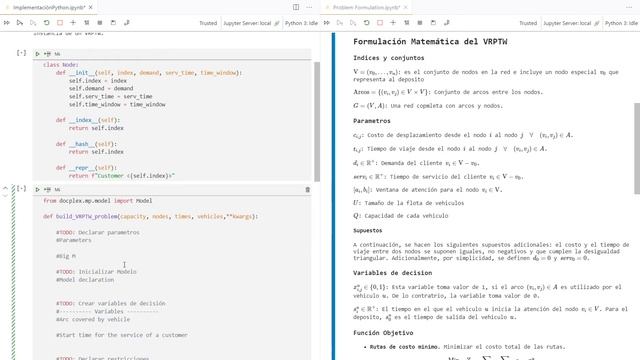Run all cells in Problem Formulation notebook
Viewport: 640px width, 360px height.
(327, 23)
